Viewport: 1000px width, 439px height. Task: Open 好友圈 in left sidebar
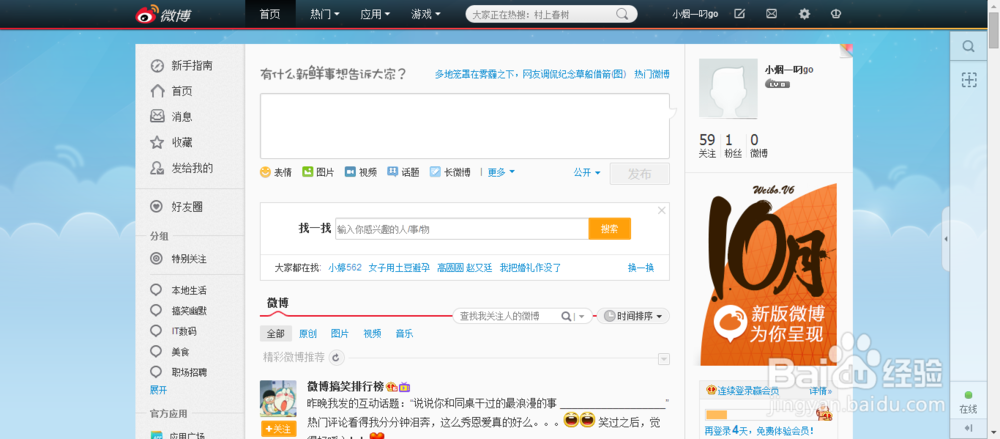(x=176, y=207)
